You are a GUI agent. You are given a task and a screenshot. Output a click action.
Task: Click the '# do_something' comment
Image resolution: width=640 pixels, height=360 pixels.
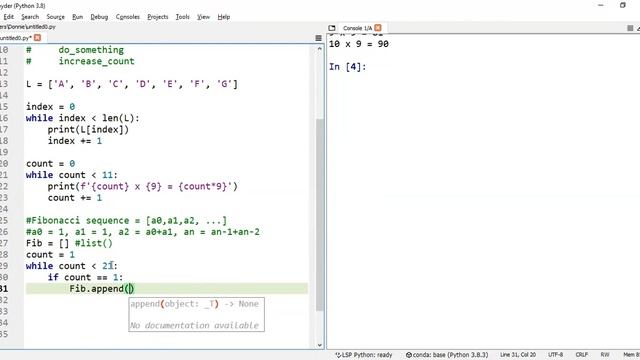pos(75,50)
